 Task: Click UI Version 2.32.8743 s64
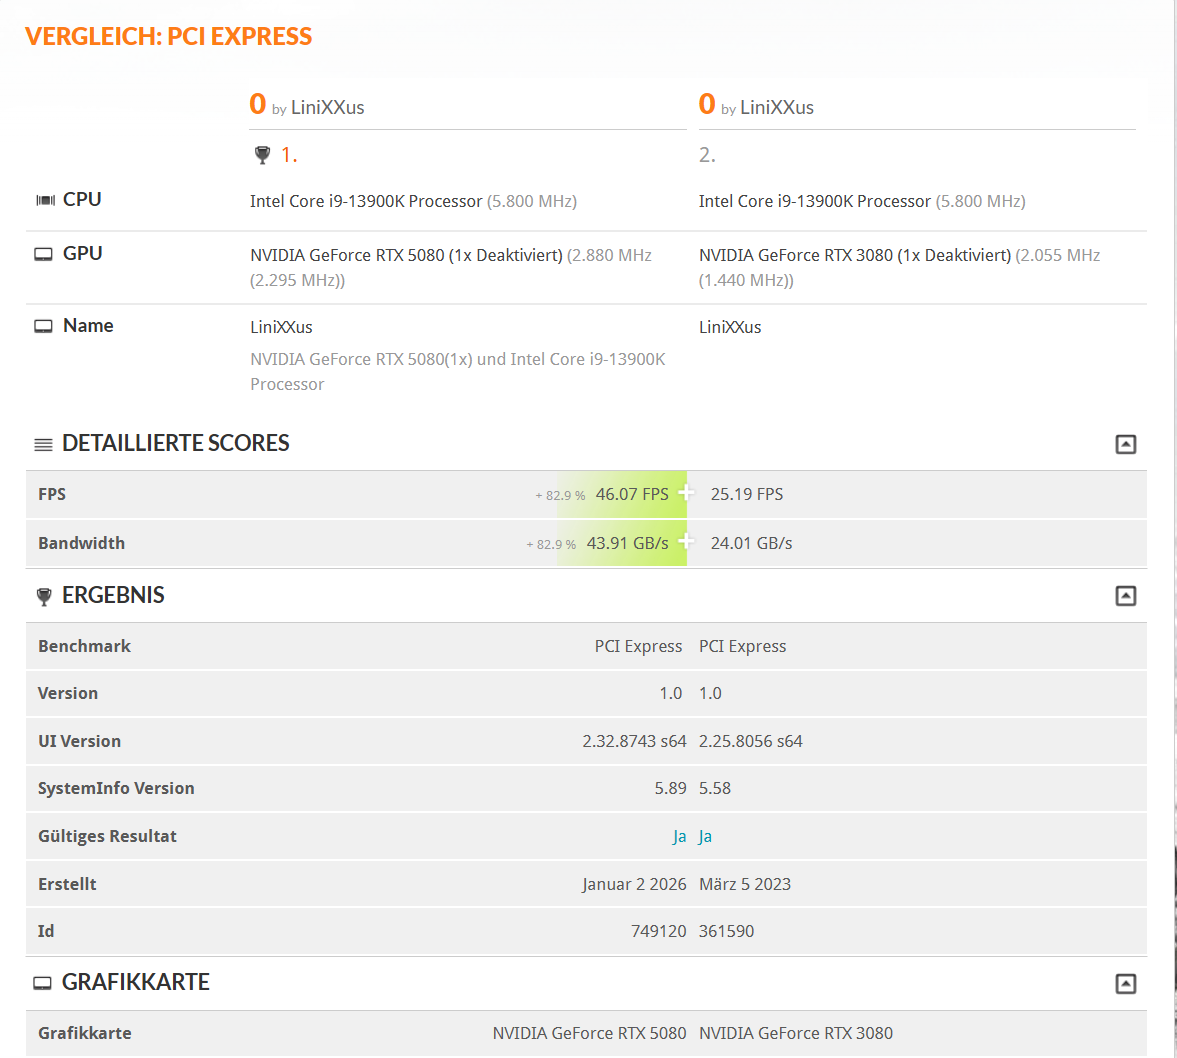[x=634, y=741]
